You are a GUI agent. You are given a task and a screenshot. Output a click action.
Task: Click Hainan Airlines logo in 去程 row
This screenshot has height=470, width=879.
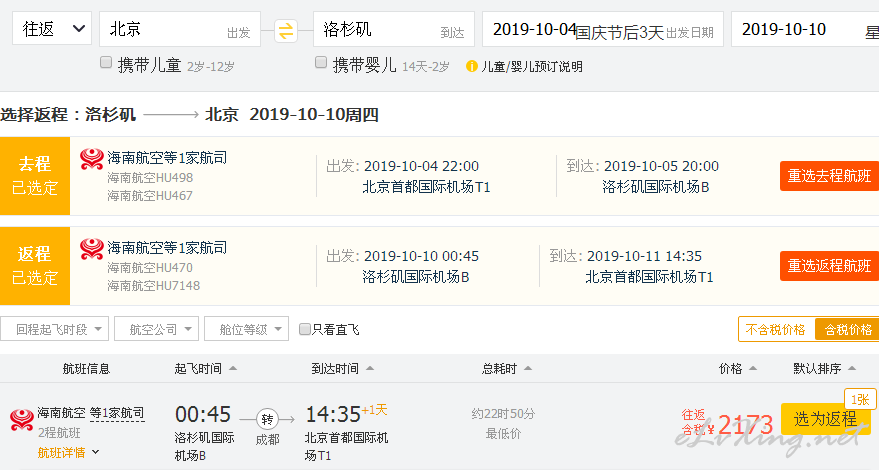point(92,159)
